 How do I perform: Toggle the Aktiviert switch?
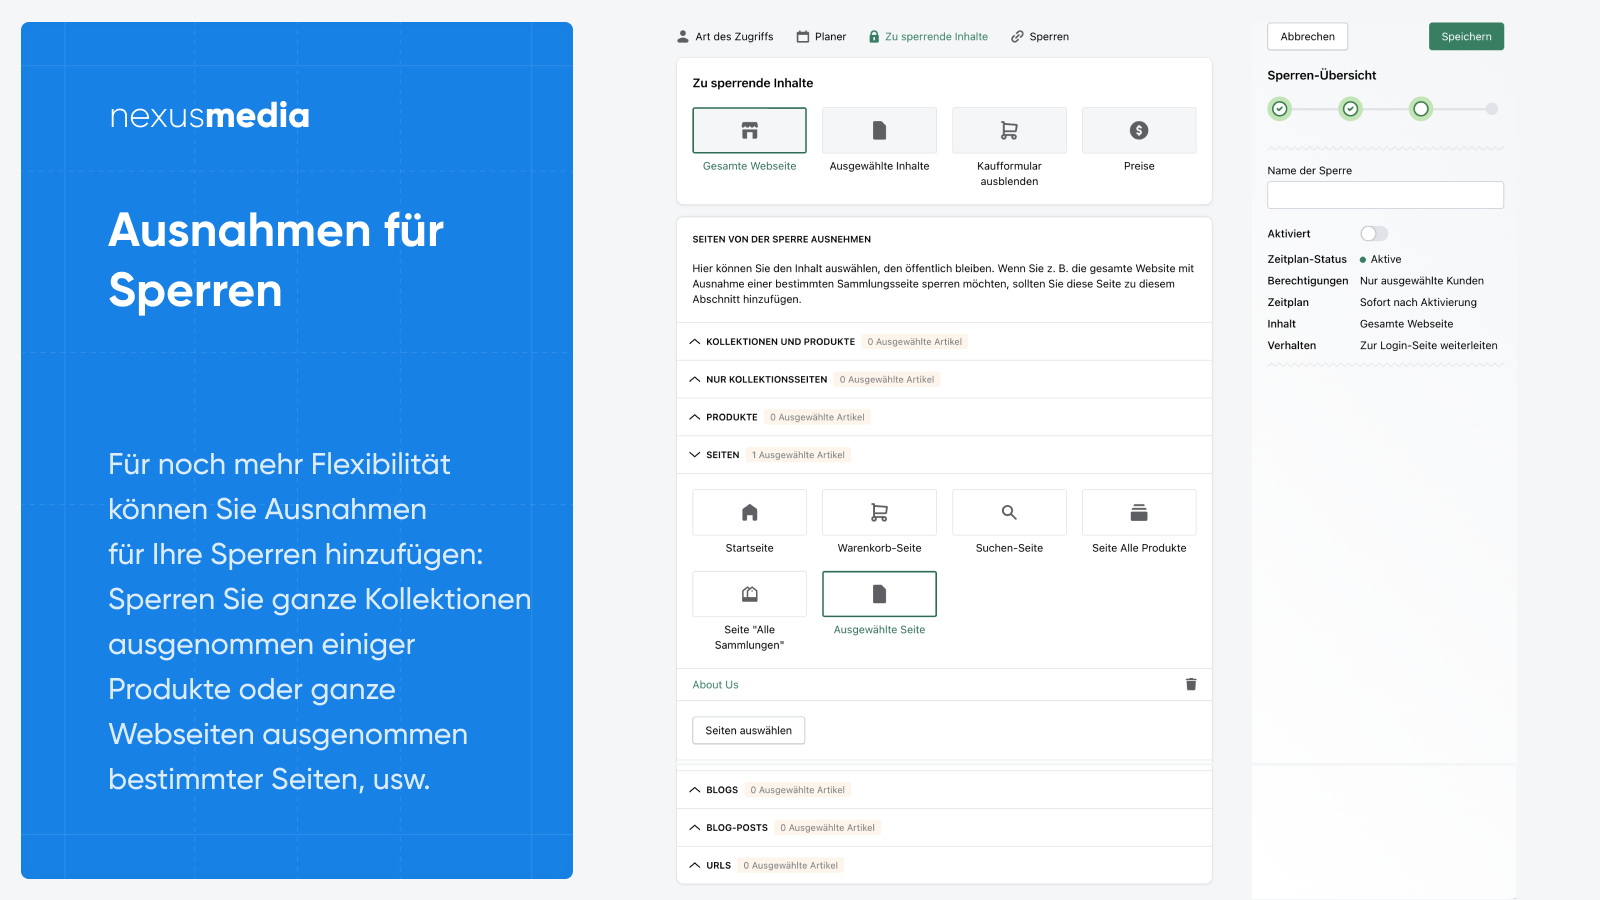1374,233
